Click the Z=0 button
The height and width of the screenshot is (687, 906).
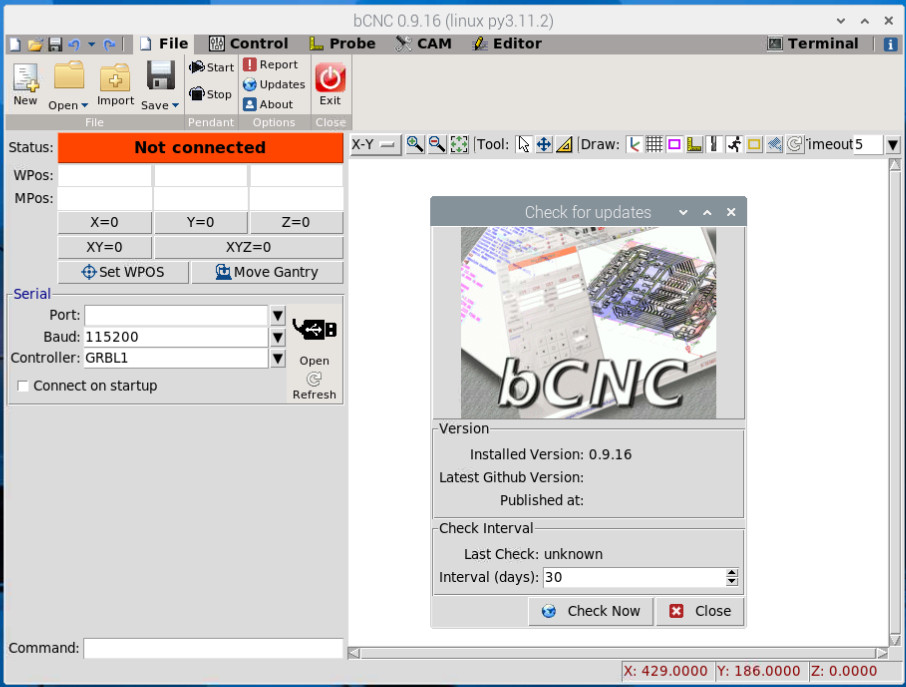296,222
